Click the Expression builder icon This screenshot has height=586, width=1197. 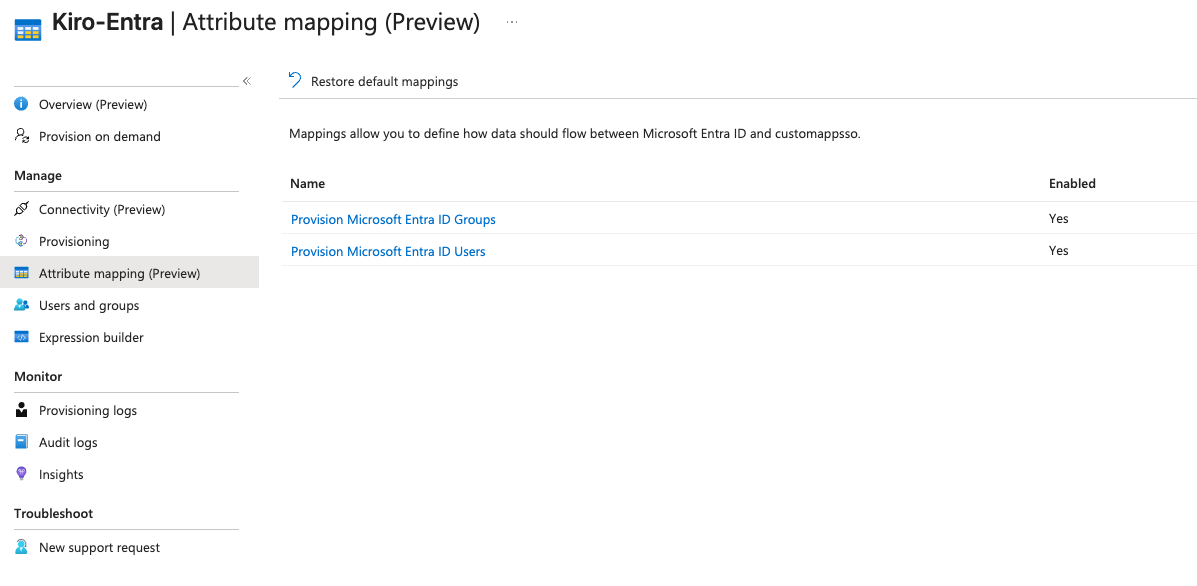(21, 337)
